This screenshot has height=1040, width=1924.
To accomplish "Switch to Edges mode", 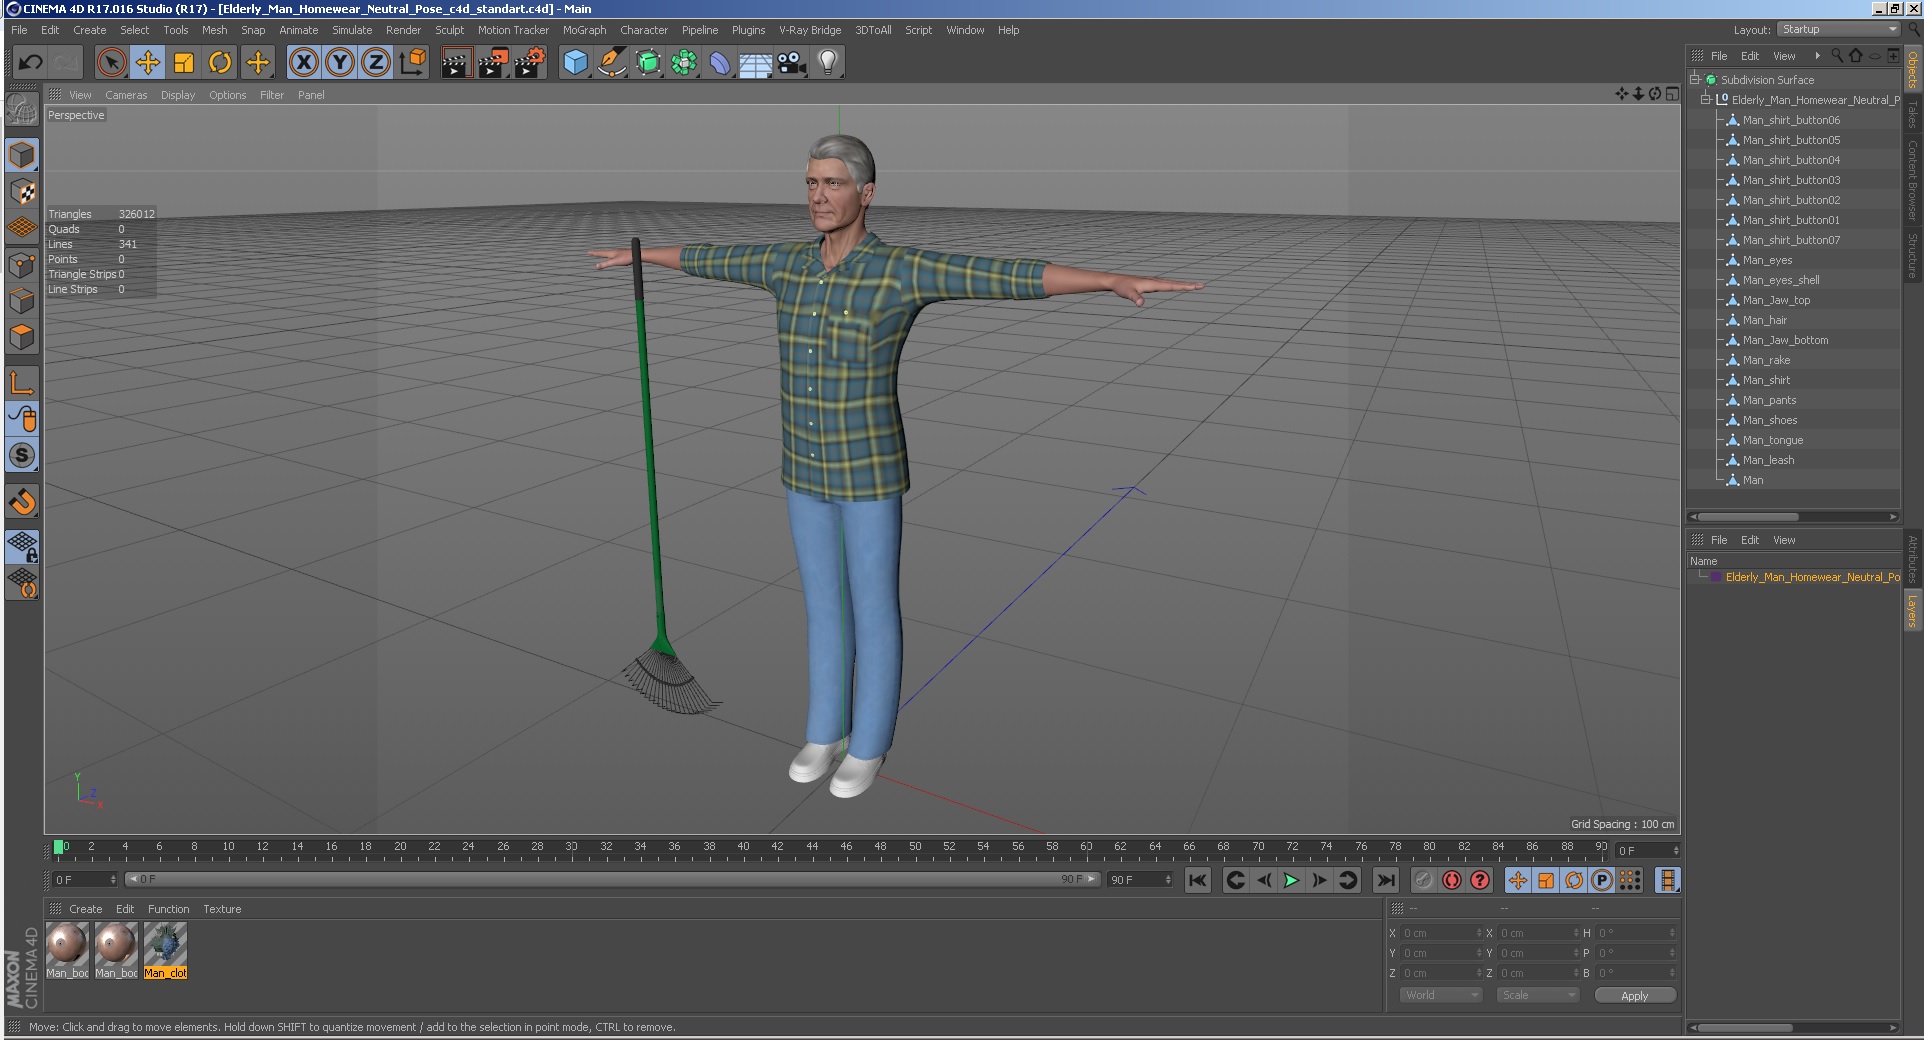I will pyautogui.click(x=22, y=301).
